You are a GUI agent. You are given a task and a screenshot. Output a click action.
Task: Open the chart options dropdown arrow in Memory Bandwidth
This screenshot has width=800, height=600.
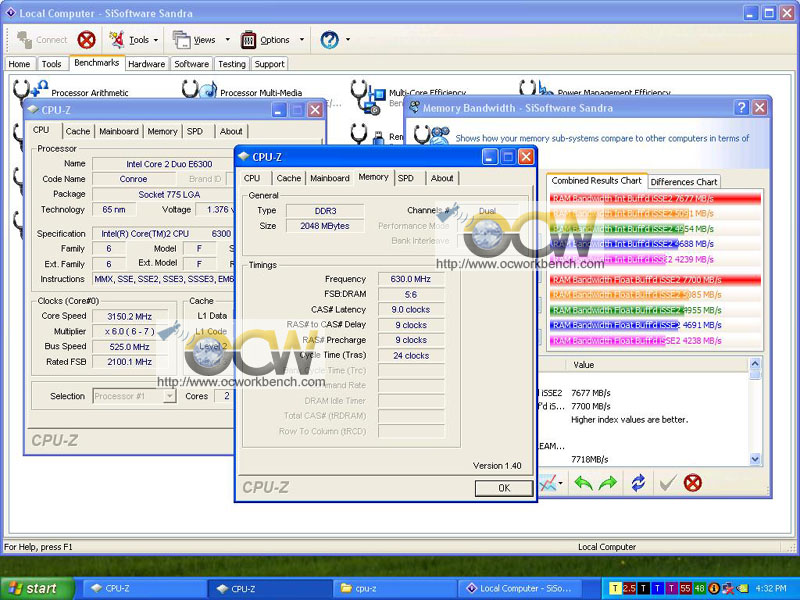560,483
